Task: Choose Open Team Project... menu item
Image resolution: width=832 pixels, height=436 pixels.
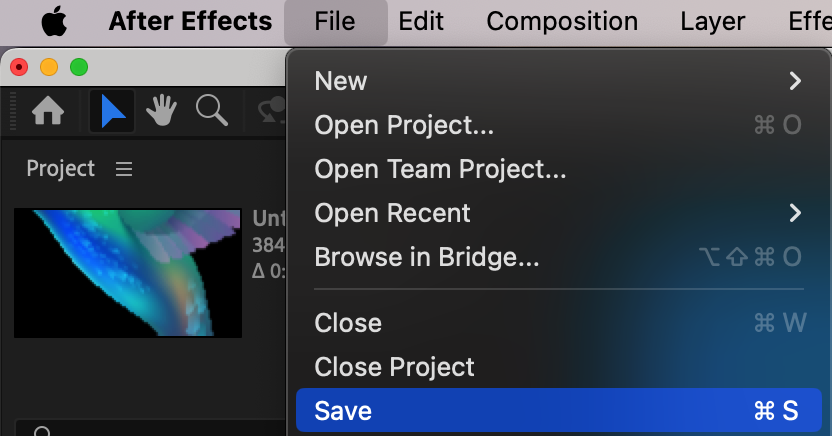Action: click(440, 169)
